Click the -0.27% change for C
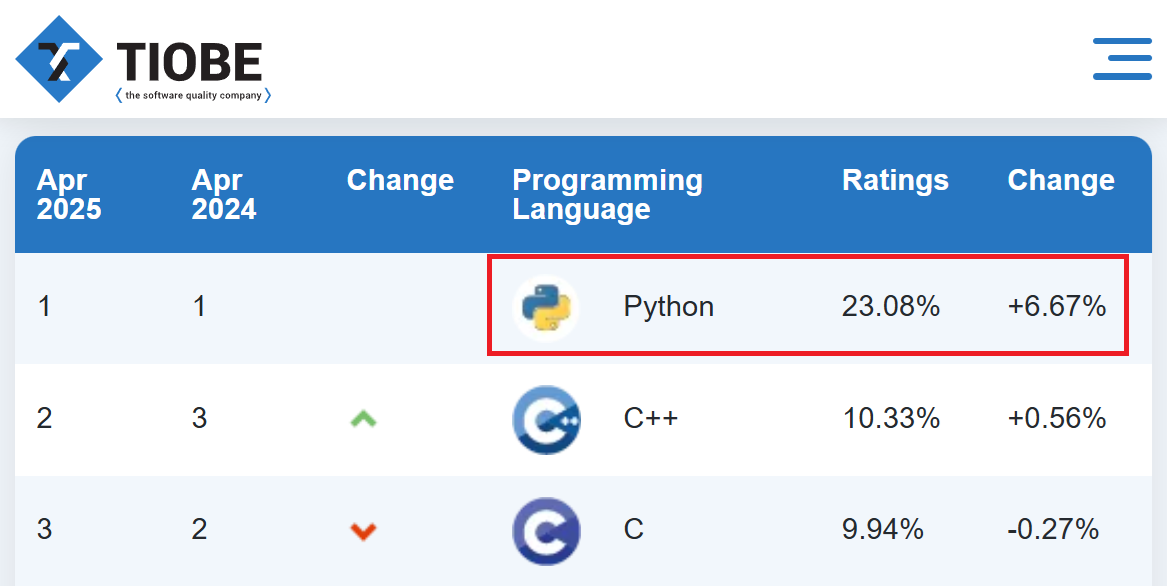1167x586 pixels. [x=1053, y=529]
